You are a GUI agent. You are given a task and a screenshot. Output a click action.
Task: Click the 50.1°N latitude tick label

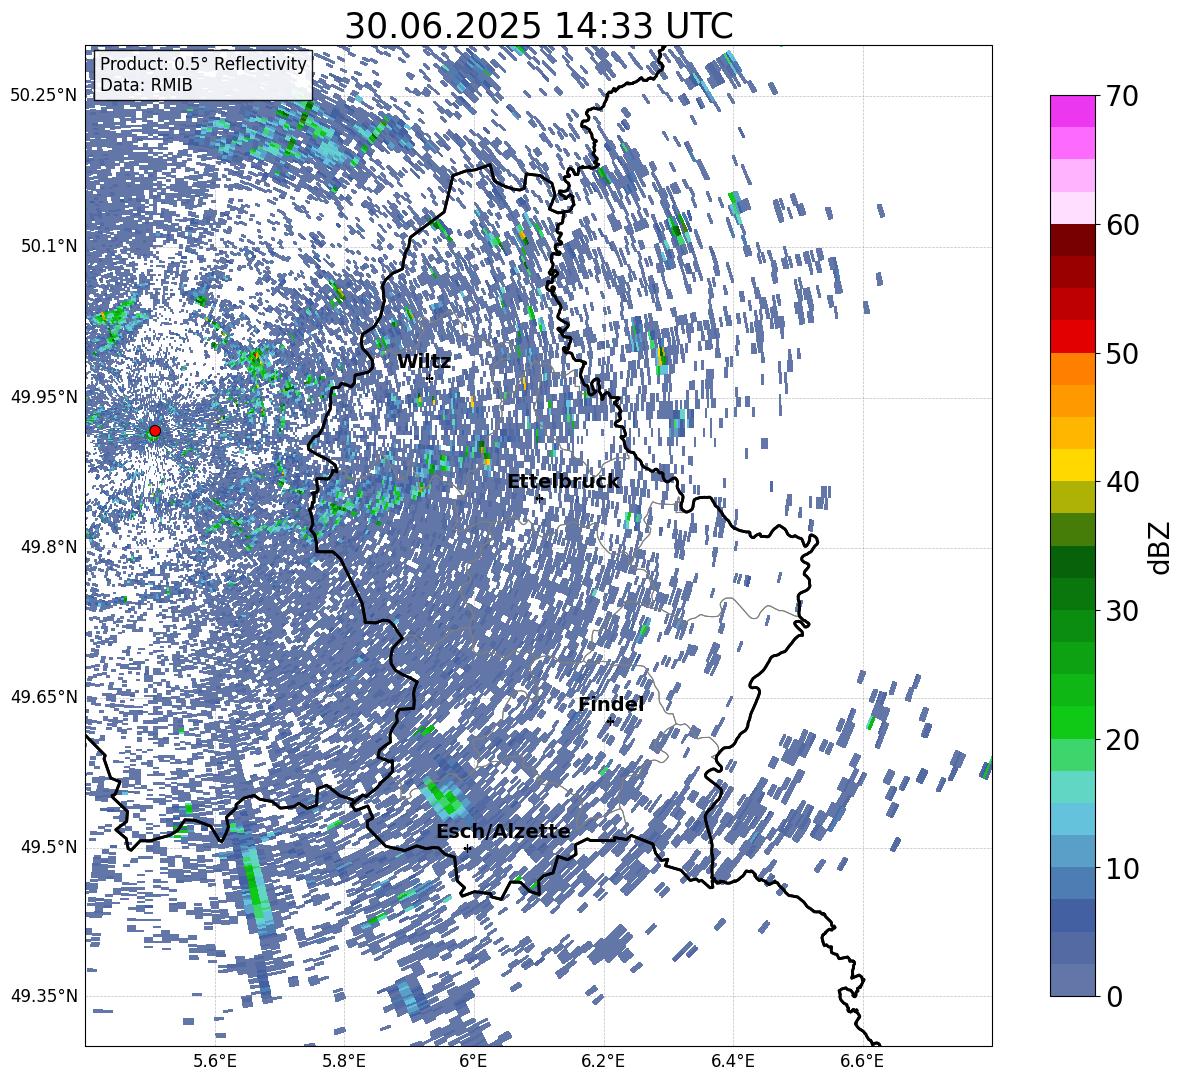pyautogui.click(x=49, y=246)
